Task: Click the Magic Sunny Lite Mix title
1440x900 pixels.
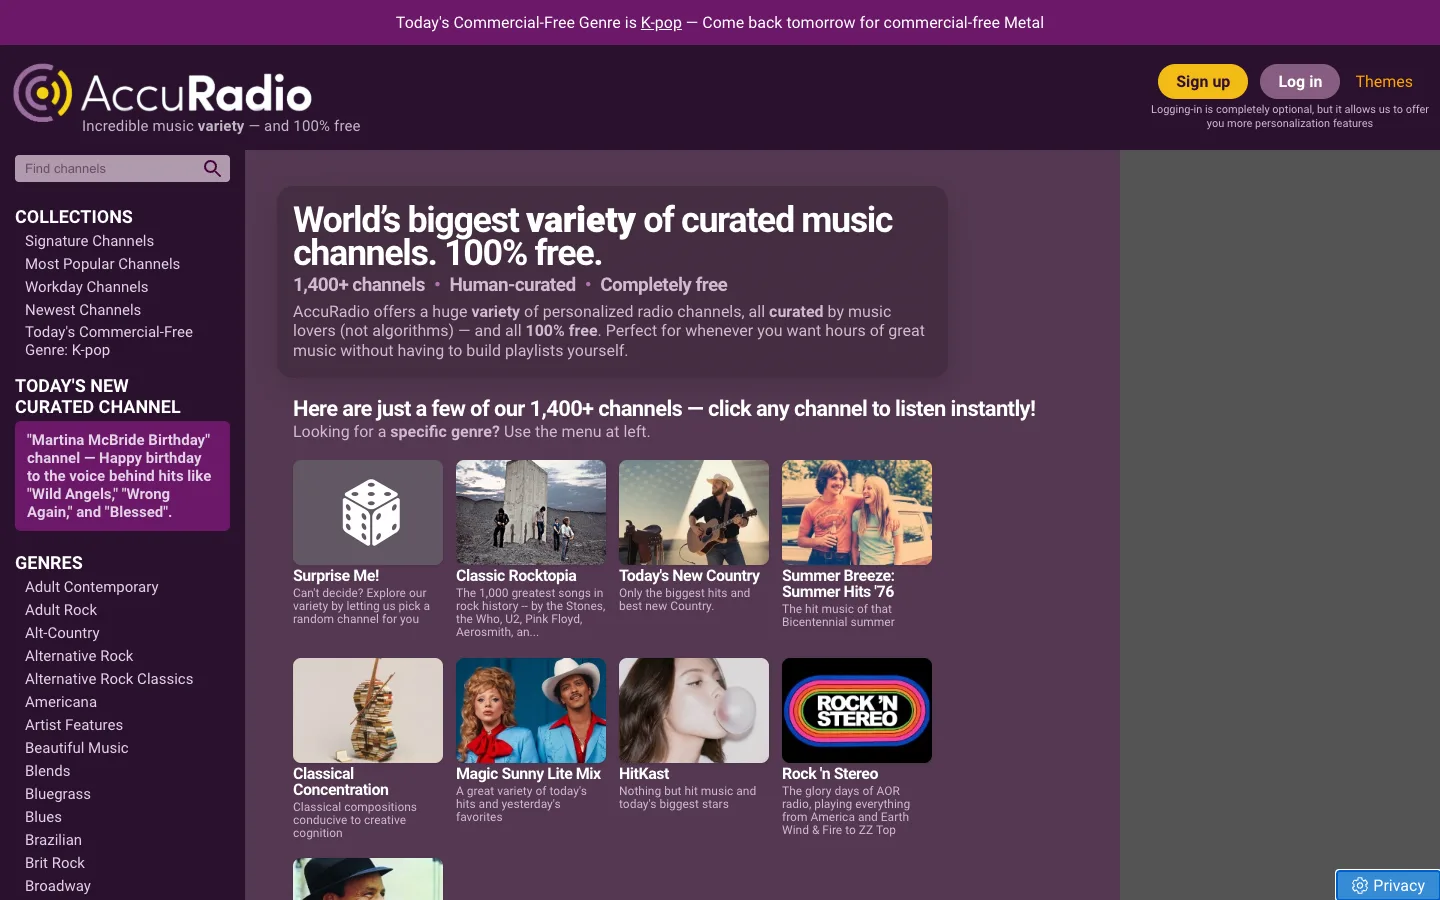Action: click(528, 774)
